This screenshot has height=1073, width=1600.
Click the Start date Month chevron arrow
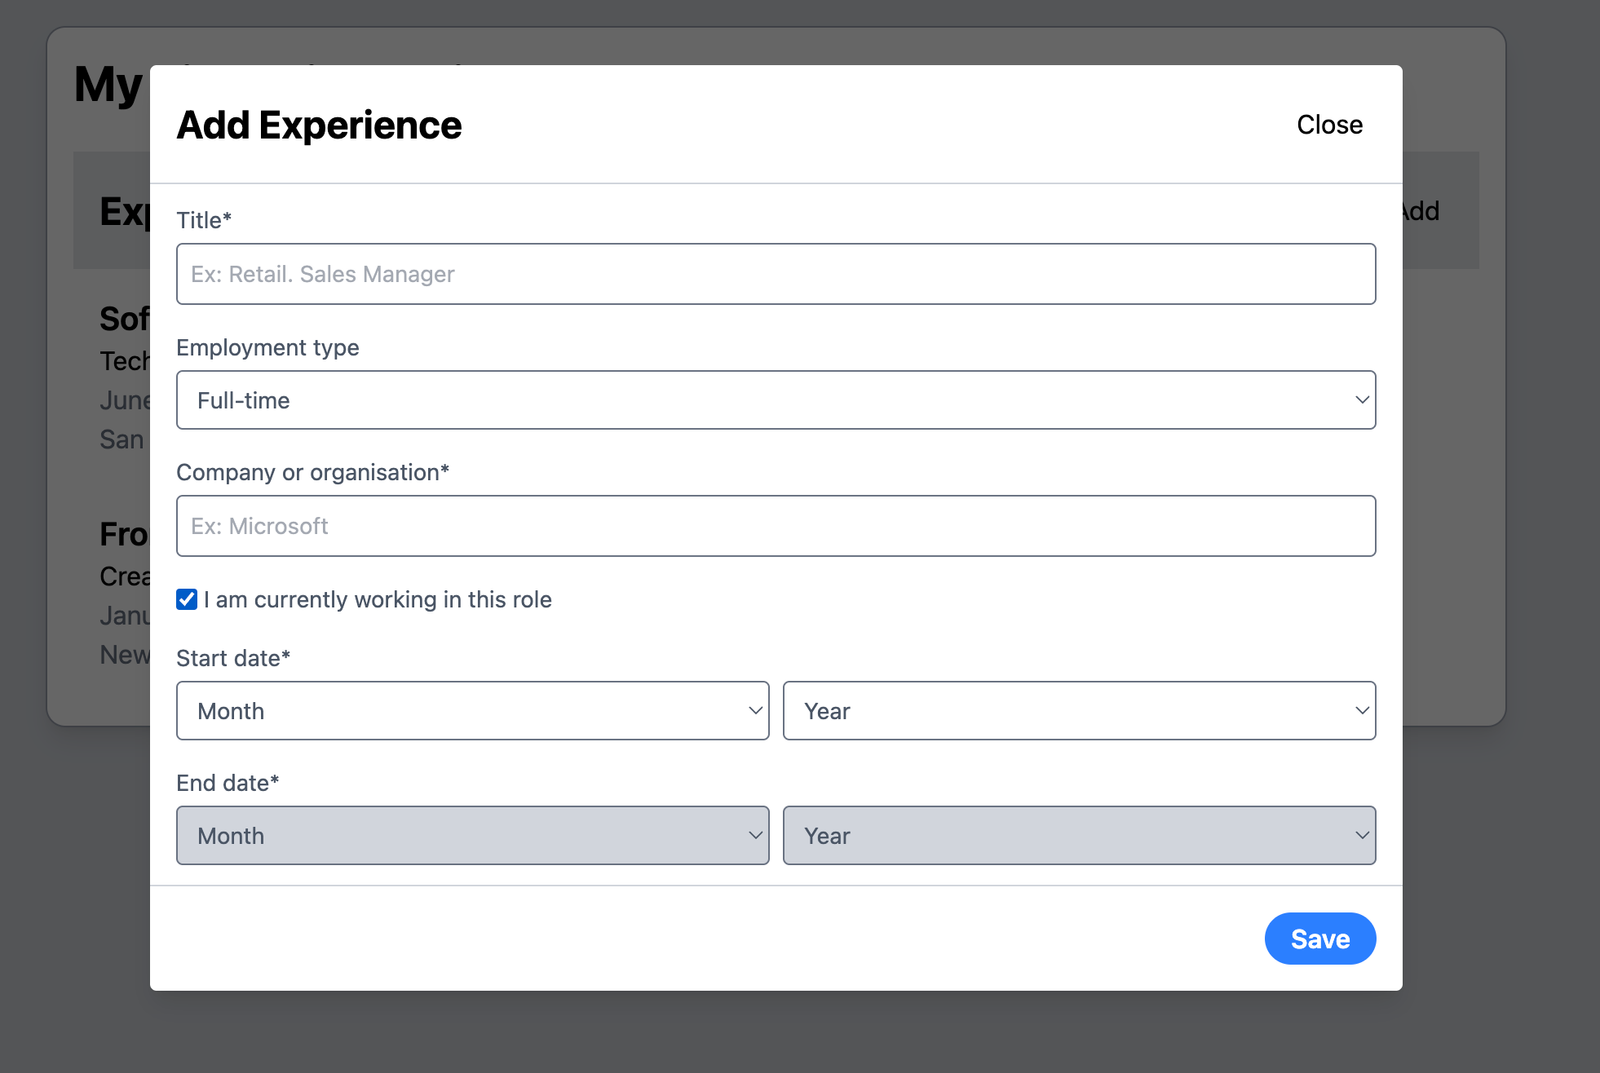click(x=754, y=710)
